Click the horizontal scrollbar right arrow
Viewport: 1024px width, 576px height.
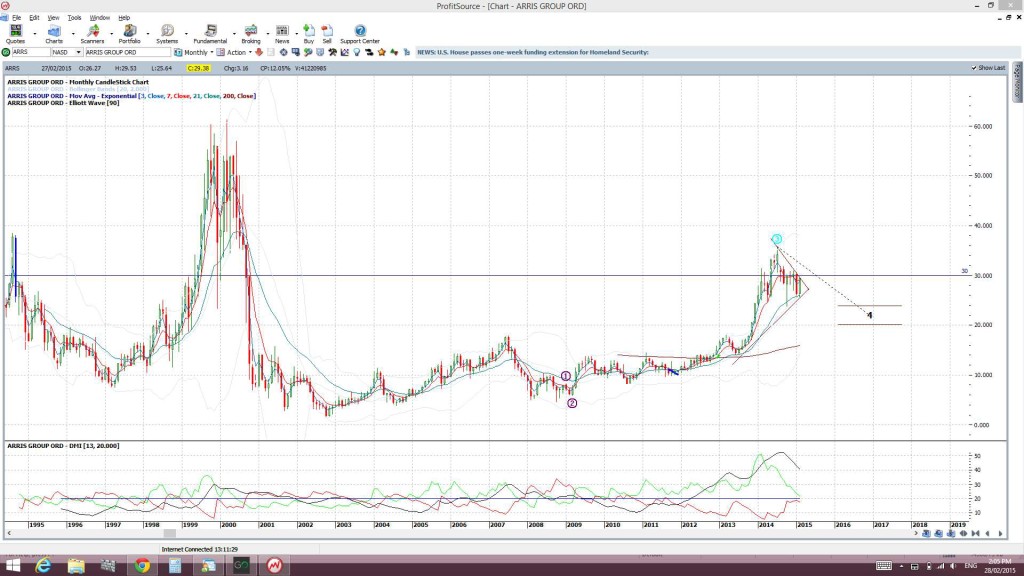916,534
